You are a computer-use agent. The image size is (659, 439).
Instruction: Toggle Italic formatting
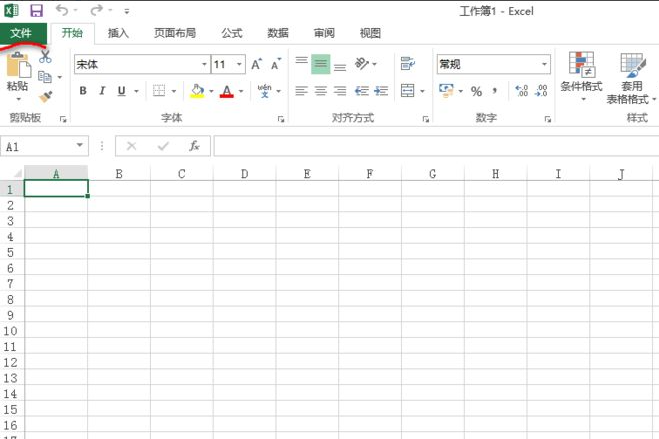click(x=102, y=91)
